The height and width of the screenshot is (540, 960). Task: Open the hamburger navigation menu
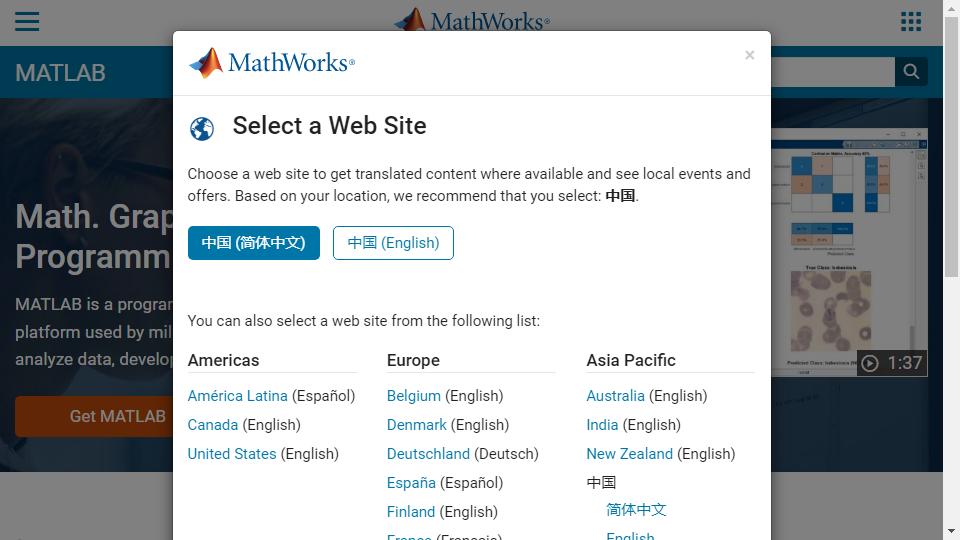tap(27, 22)
